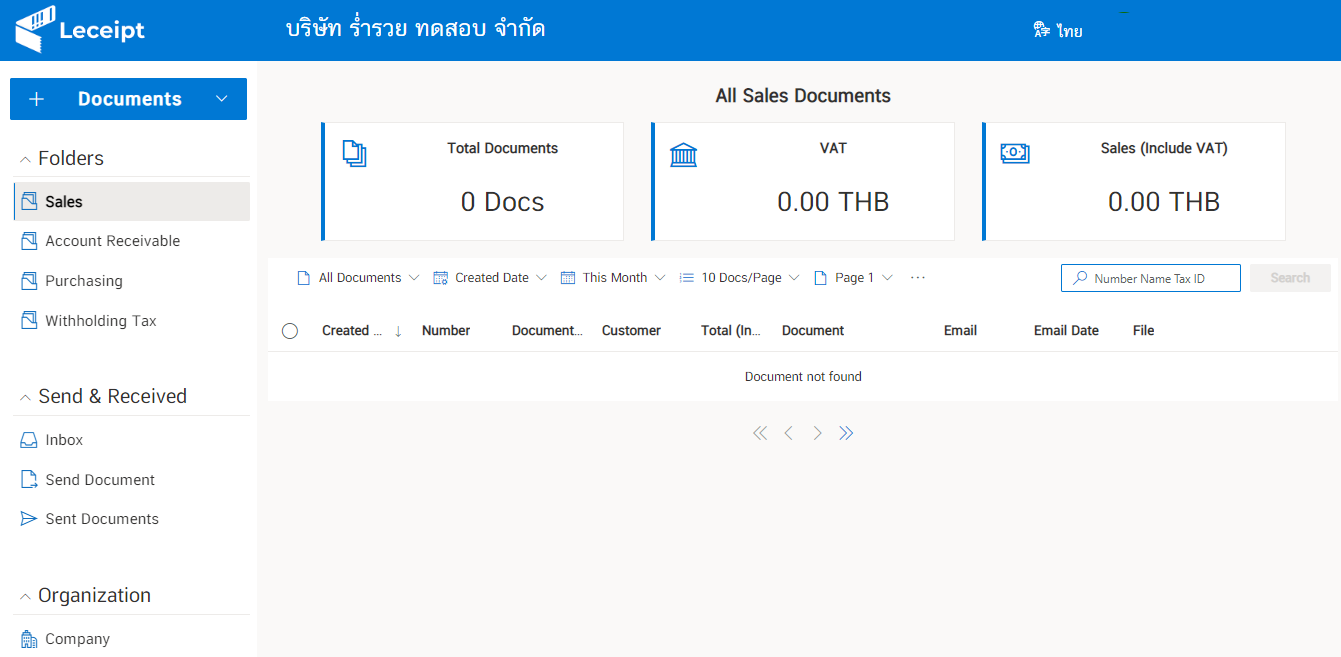Go to the next page arrow
The image size is (1341, 657).
coord(818,433)
